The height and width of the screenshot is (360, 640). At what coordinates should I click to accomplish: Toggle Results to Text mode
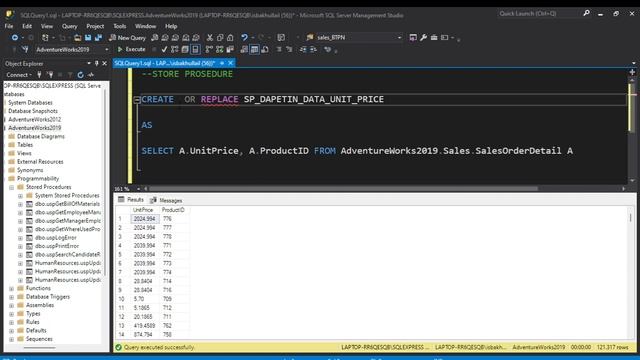point(244,49)
